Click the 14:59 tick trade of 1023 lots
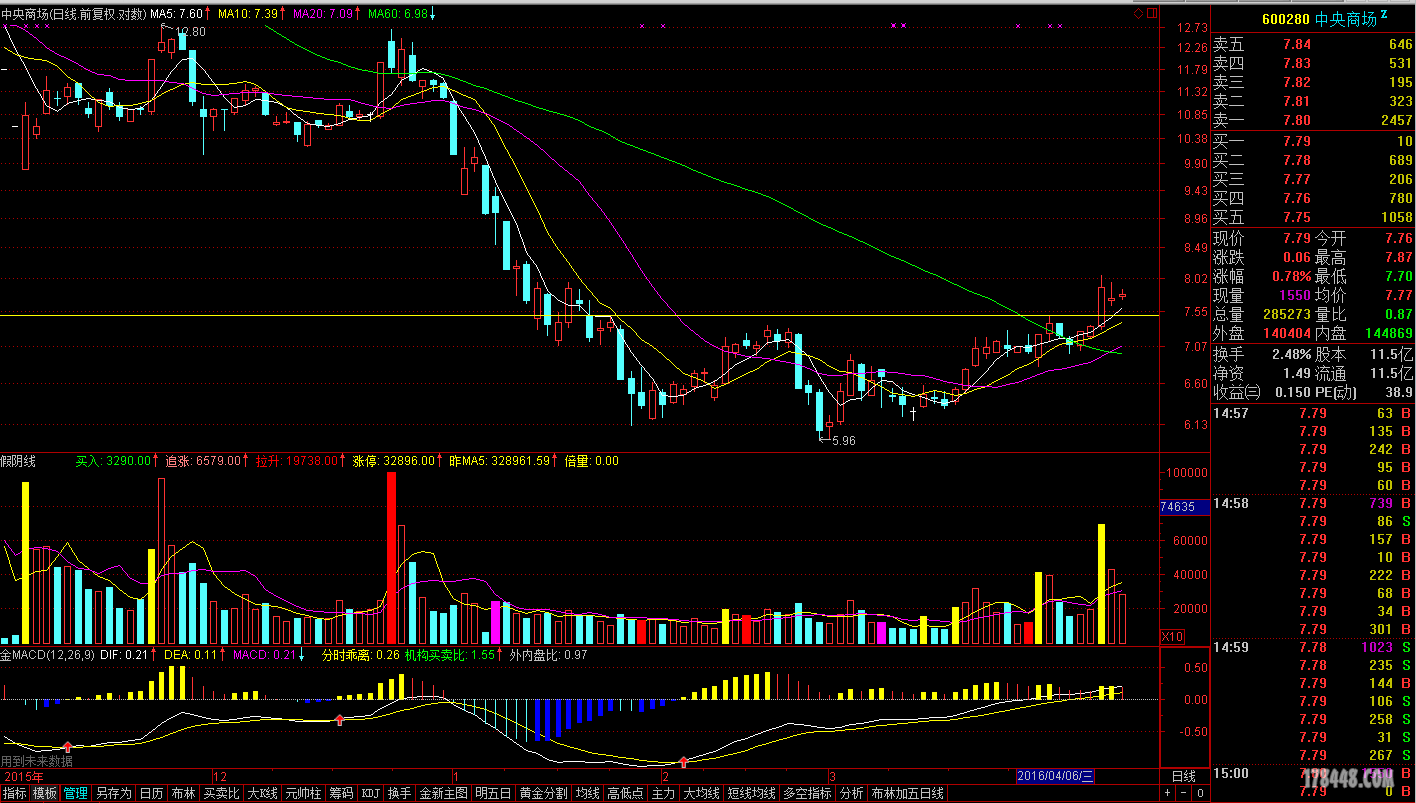This screenshot has width=1416, height=803. tap(1313, 647)
